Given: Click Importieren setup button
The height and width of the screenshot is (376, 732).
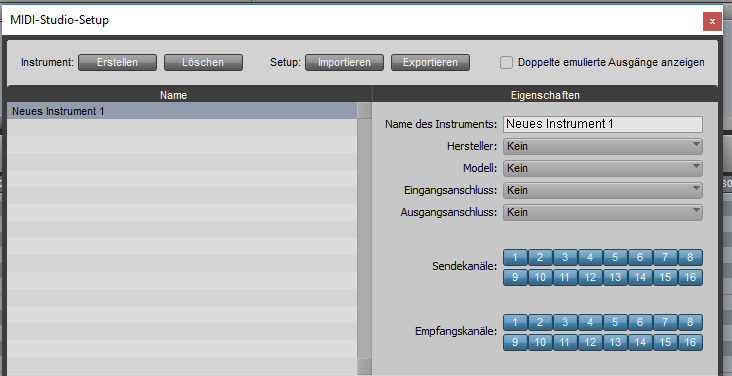Looking at the screenshot, I should tap(345, 63).
